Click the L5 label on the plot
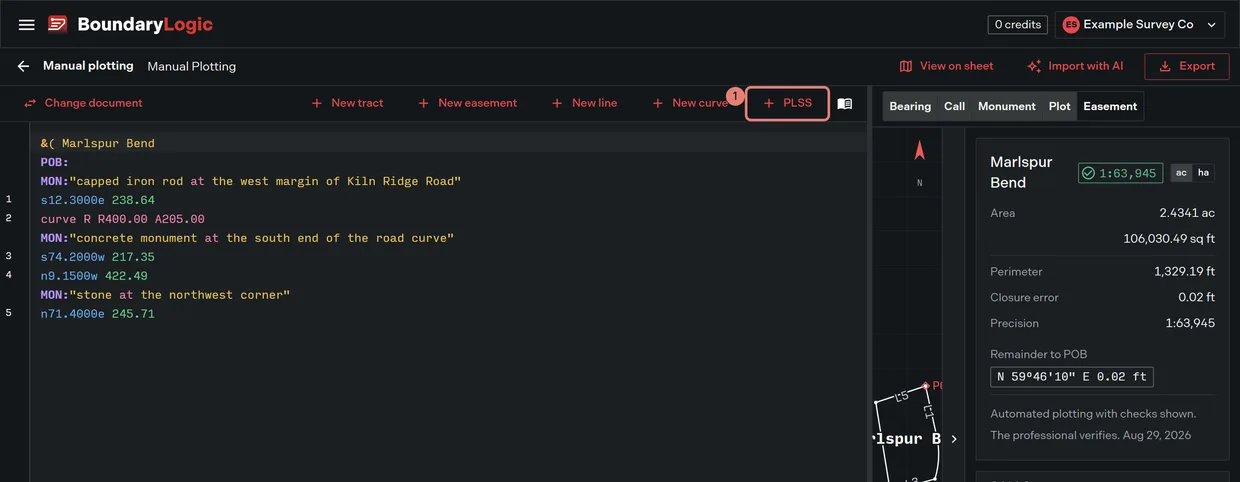The width and height of the screenshot is (1240, 482). coord(901,397)
